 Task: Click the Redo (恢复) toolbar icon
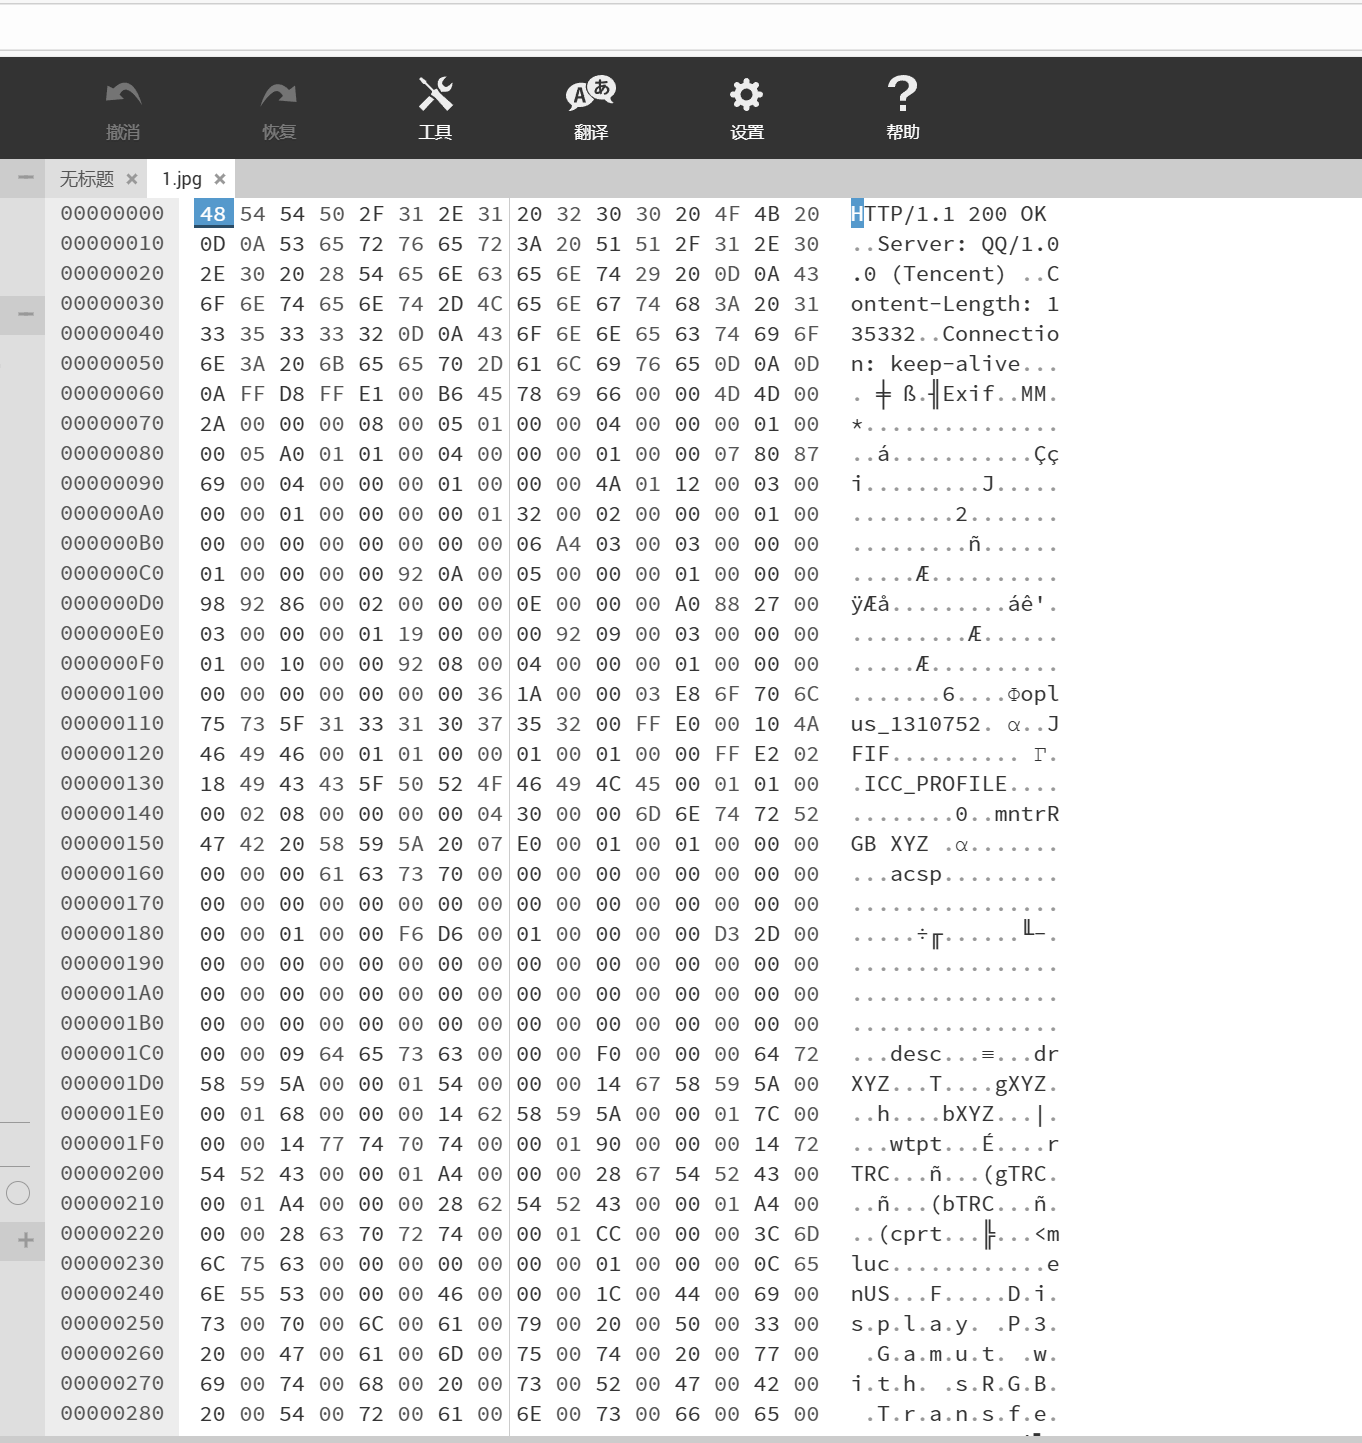pos(278,95)
